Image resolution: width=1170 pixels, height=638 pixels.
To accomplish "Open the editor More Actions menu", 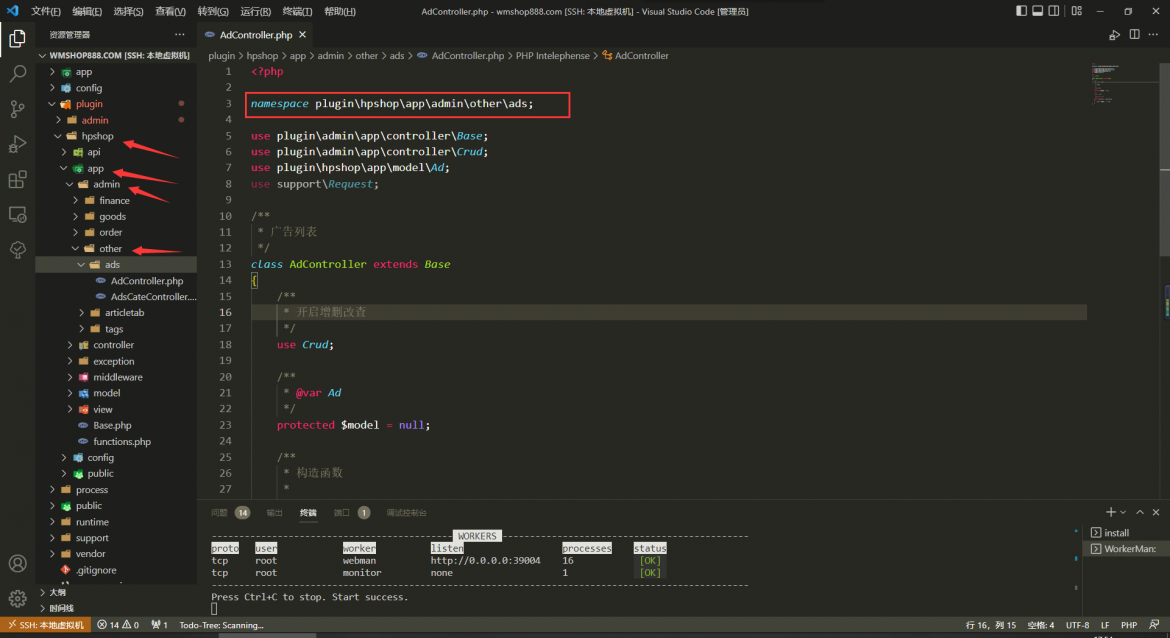I will coord(1154,34).
